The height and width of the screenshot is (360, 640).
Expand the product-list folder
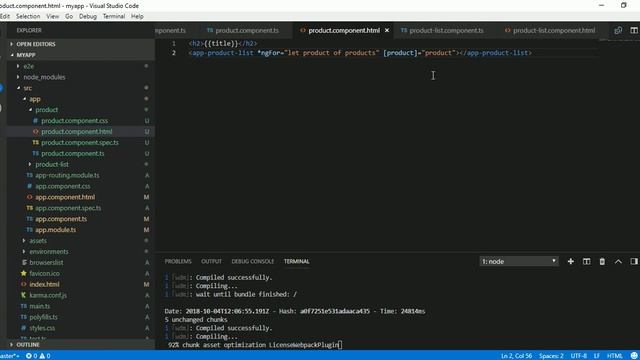tap(51, 164)
